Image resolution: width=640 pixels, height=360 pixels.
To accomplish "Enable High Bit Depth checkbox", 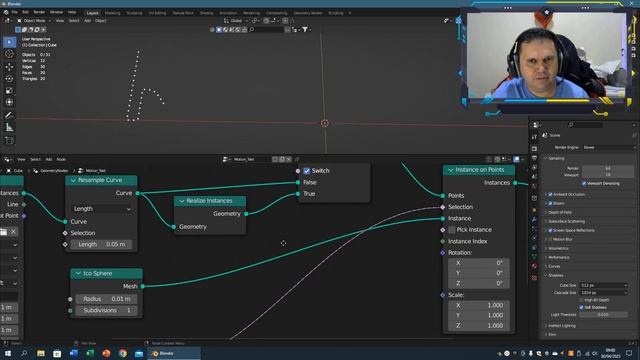I will click(x=582, y=300).
